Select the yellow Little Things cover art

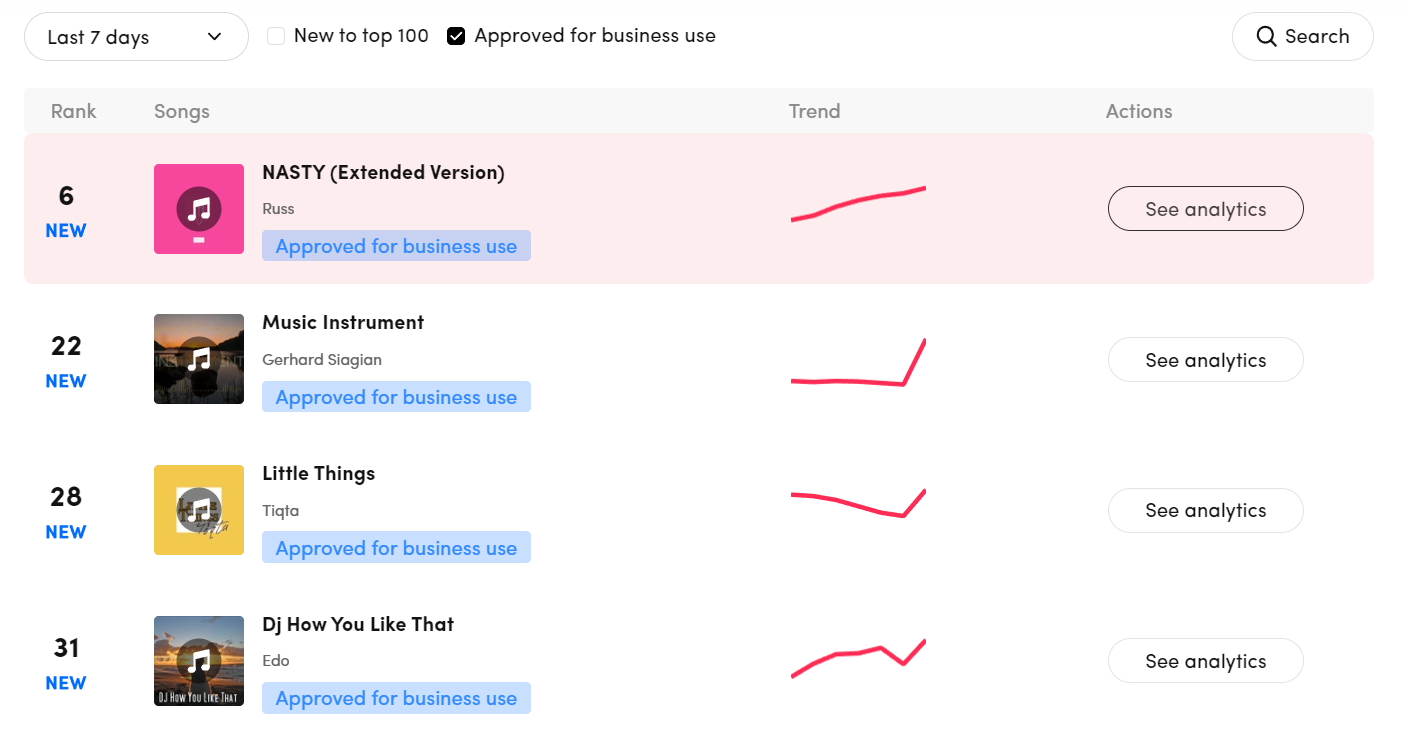tap(198, 510)
